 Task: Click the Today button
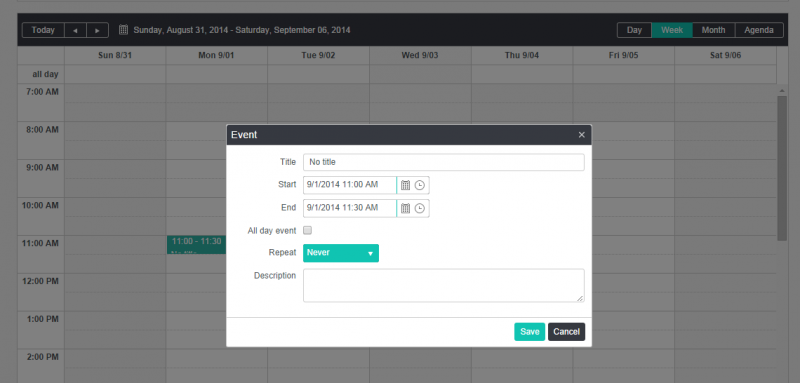[x=43, y=30]
